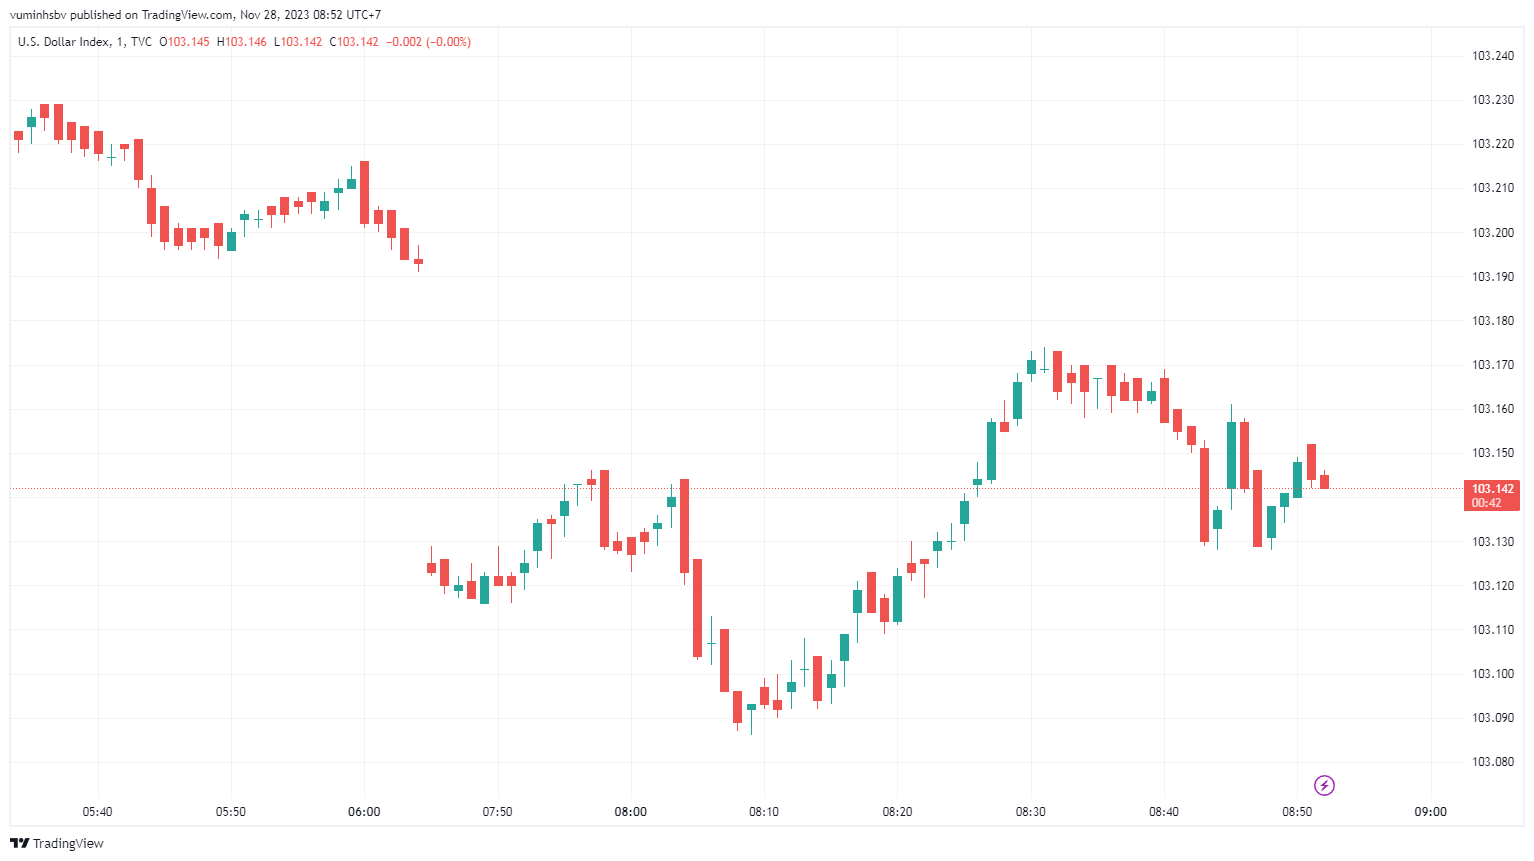Select the TVC exchange label in legend
The width and height of the screenshot is (1534, 861).
(141, 42)
